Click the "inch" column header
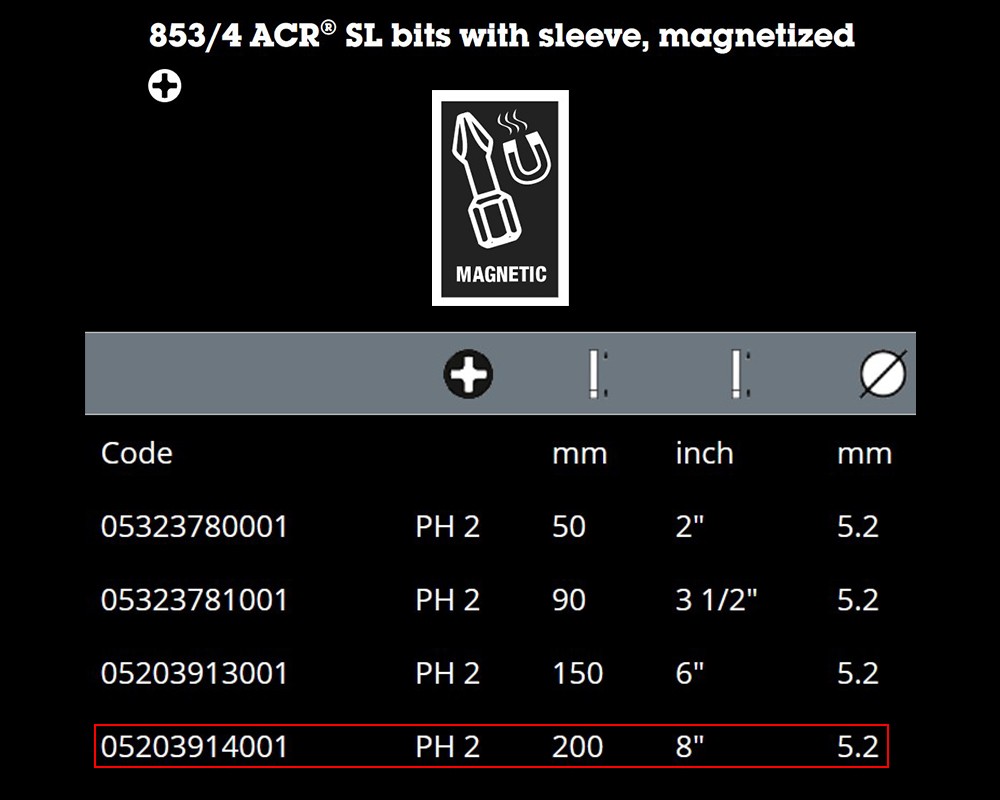Screen dimensions: 1000x800 [x=704, y=454]
